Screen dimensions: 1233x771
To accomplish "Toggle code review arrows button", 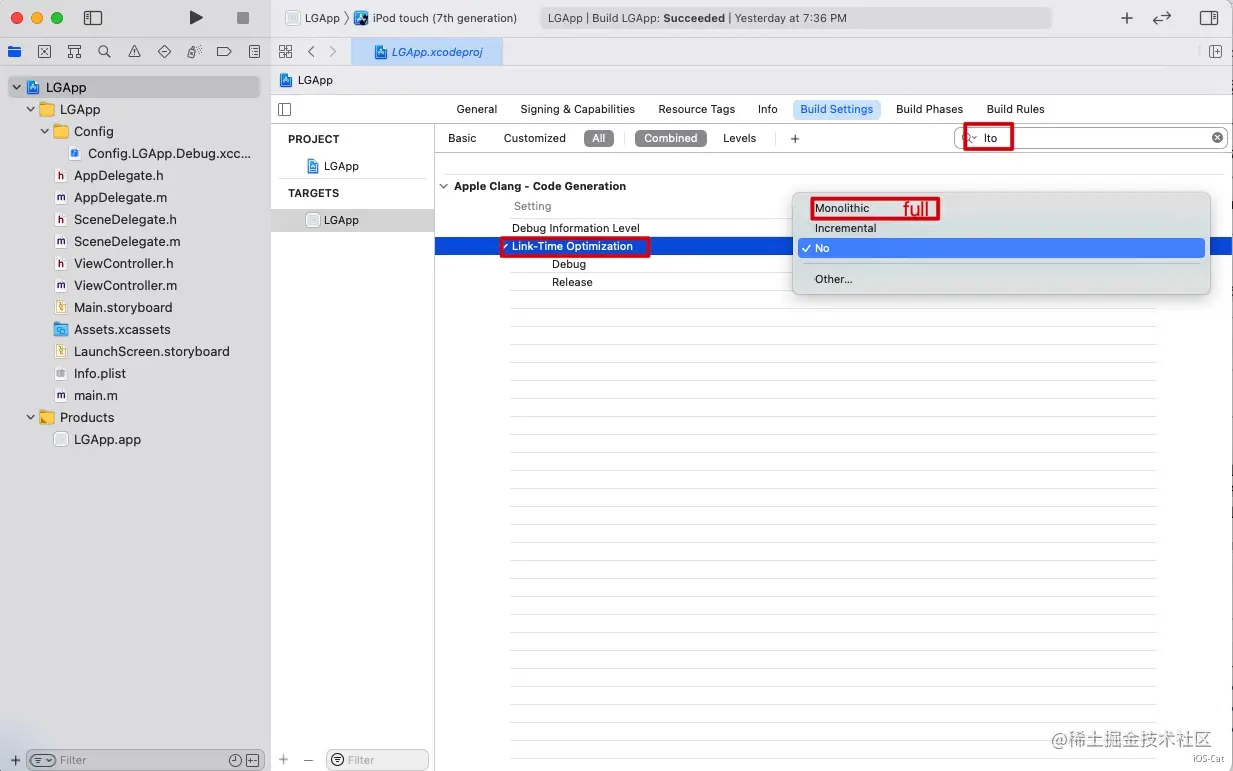I will click(1162, 18).
